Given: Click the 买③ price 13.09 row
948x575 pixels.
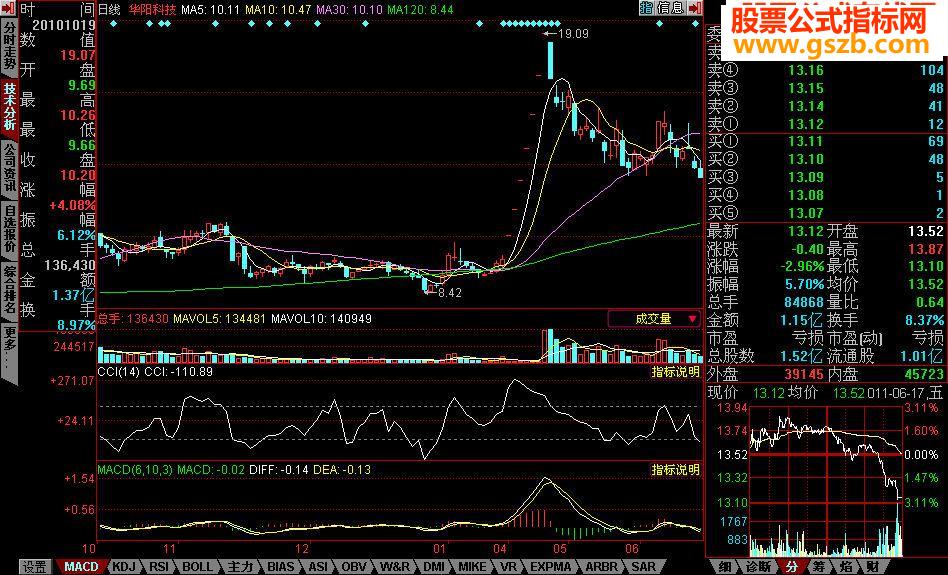Looking at the screenshot, I should tap(825, 177).
